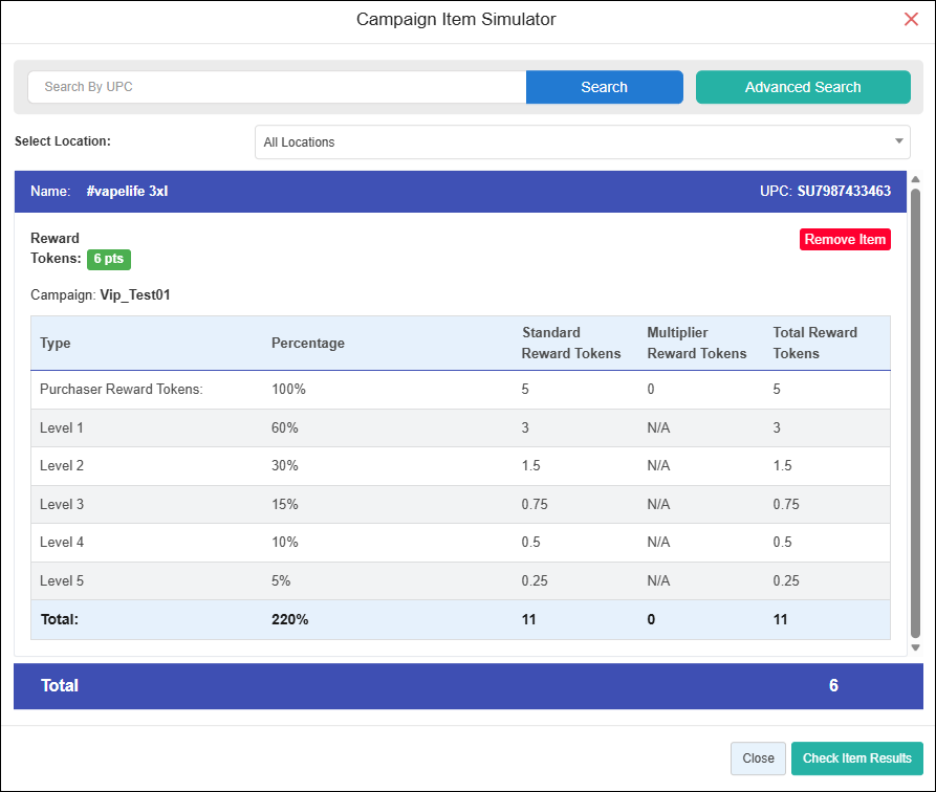The width and height of the screenshot is (936, 792).
Task: Click the UPC SU7987433463 text
Action: point(842,191)
